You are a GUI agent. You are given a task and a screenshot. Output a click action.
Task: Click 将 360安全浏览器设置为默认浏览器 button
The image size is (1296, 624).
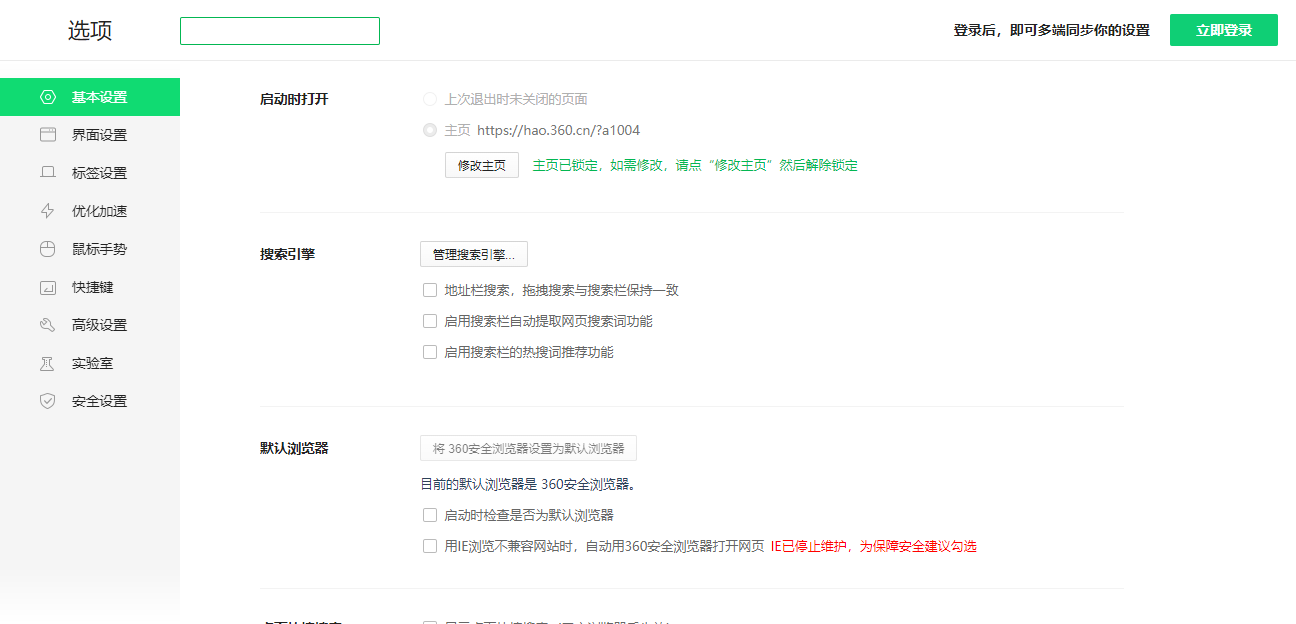[528, 448]
